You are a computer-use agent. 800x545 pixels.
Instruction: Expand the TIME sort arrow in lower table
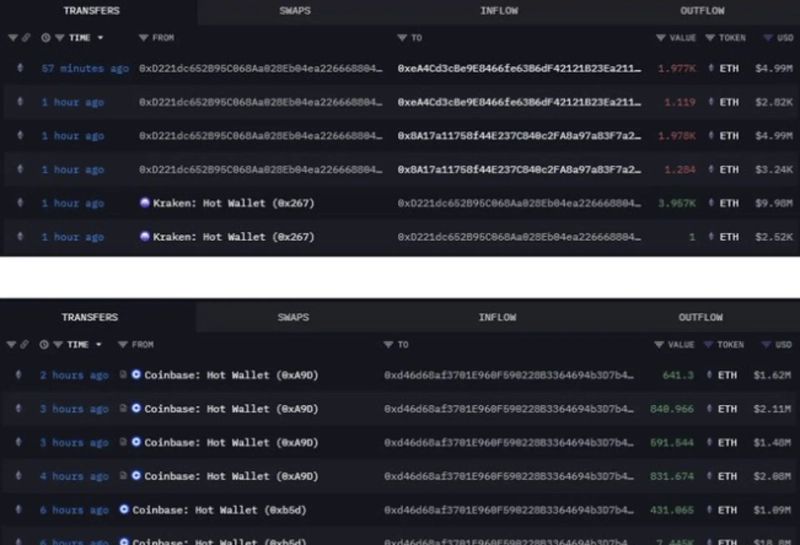coord(98,344)
